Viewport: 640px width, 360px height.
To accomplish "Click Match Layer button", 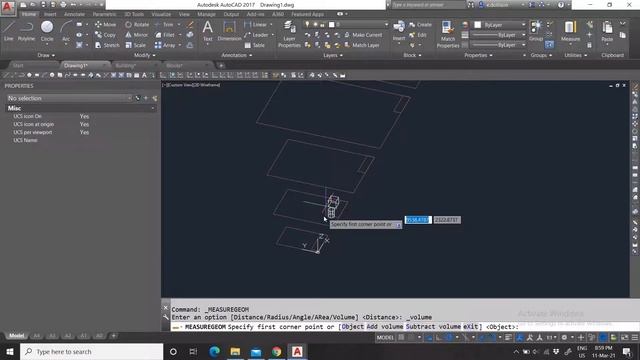I will coord(362,45).
